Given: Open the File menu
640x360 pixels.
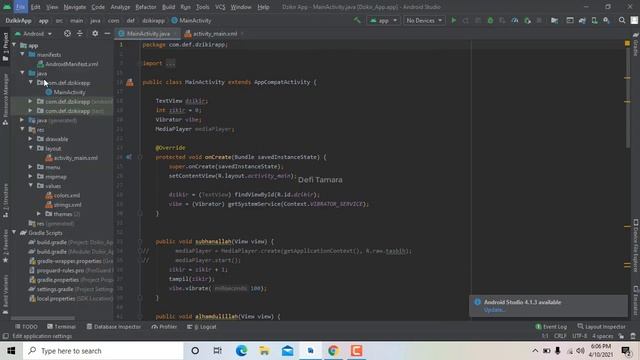Looking at the screenshot, I should tap(20, 7).
